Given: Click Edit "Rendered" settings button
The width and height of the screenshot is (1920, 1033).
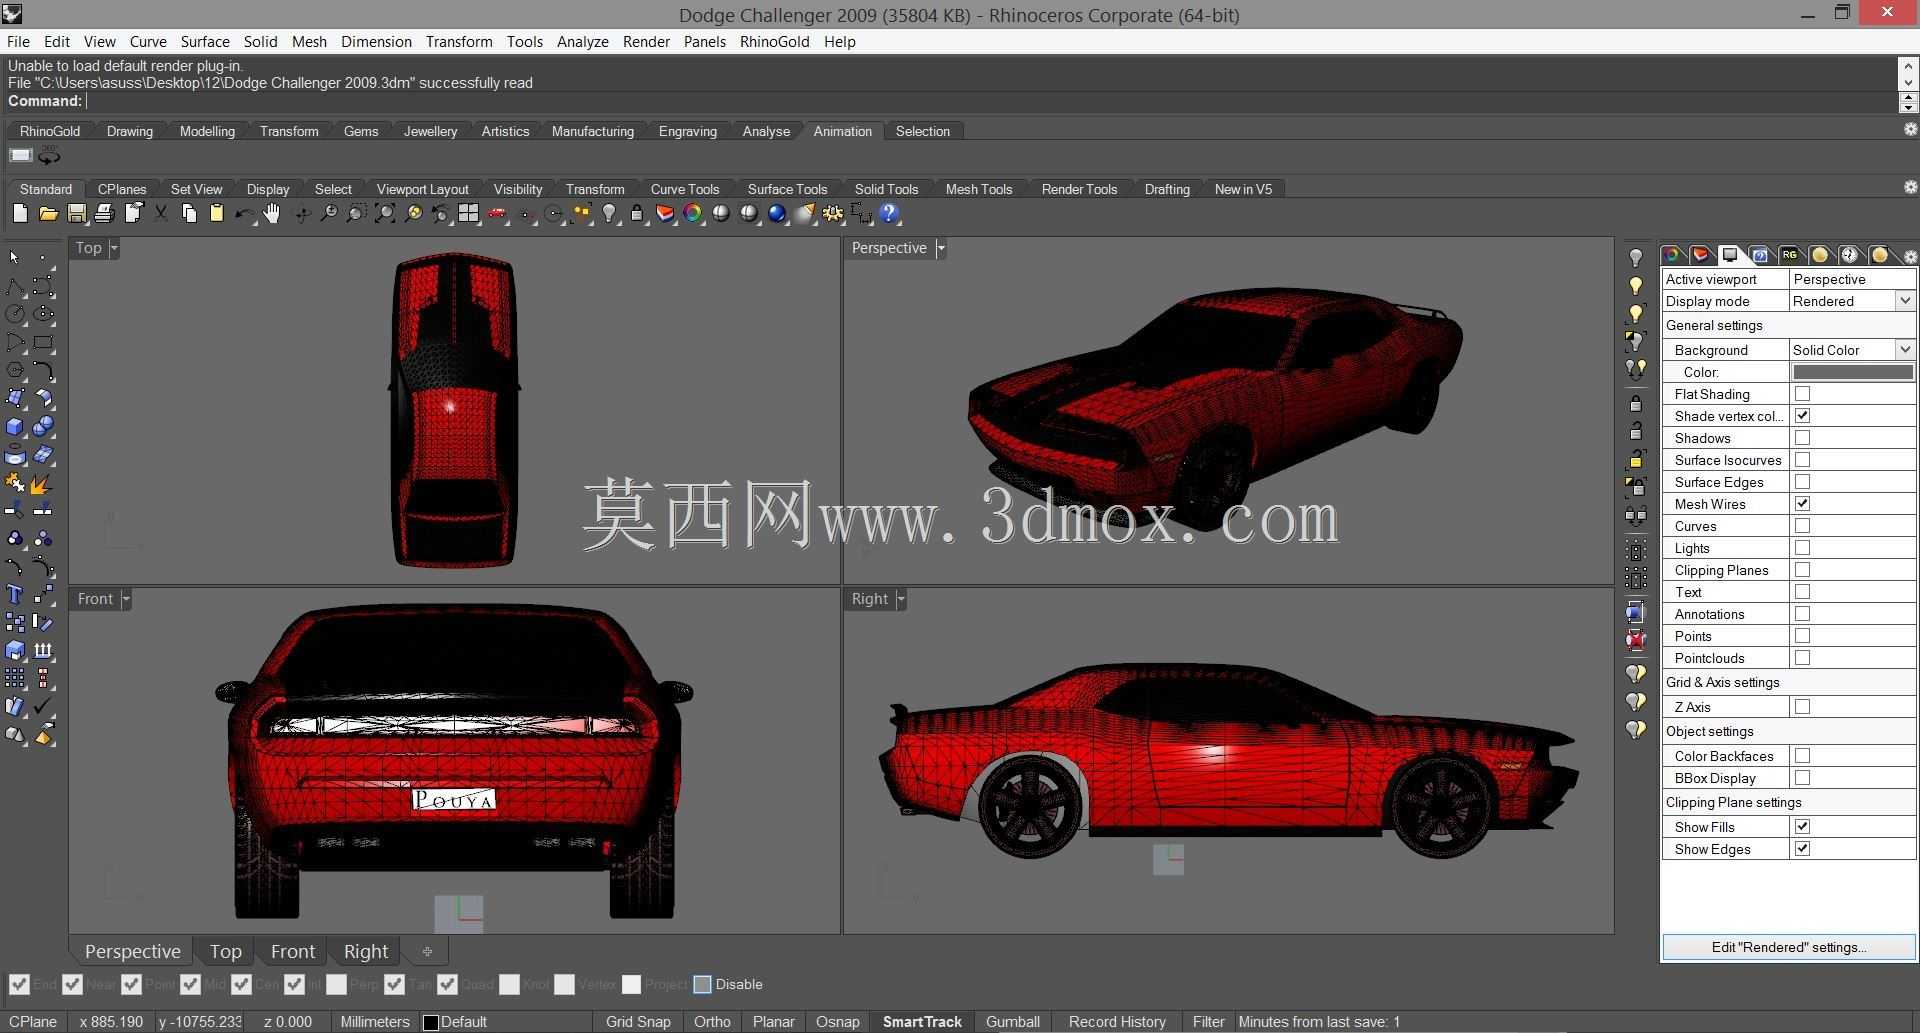Looking at the screenshot, I should point(1789,947).
